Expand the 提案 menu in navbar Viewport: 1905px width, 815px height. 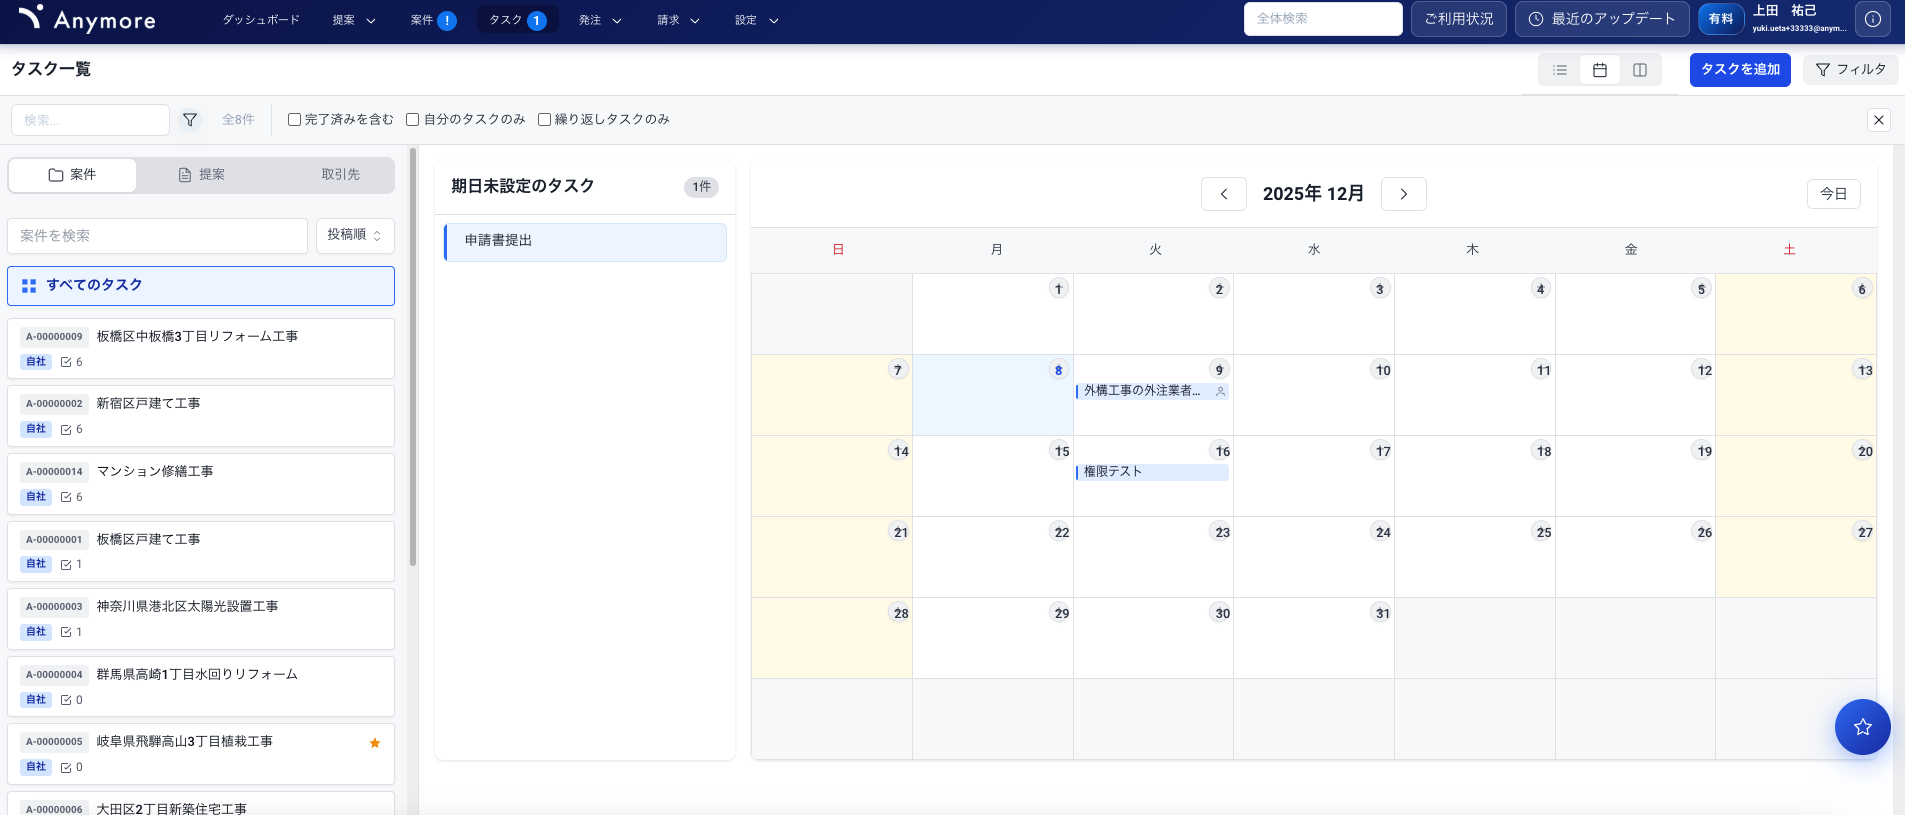pos(354,20)
